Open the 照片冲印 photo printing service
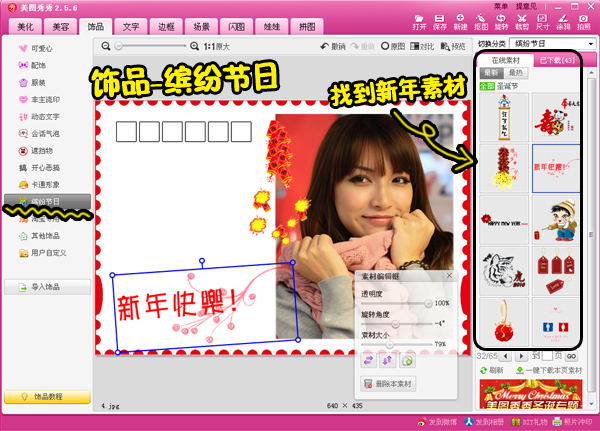600x431 pixels. click(572, 422)
